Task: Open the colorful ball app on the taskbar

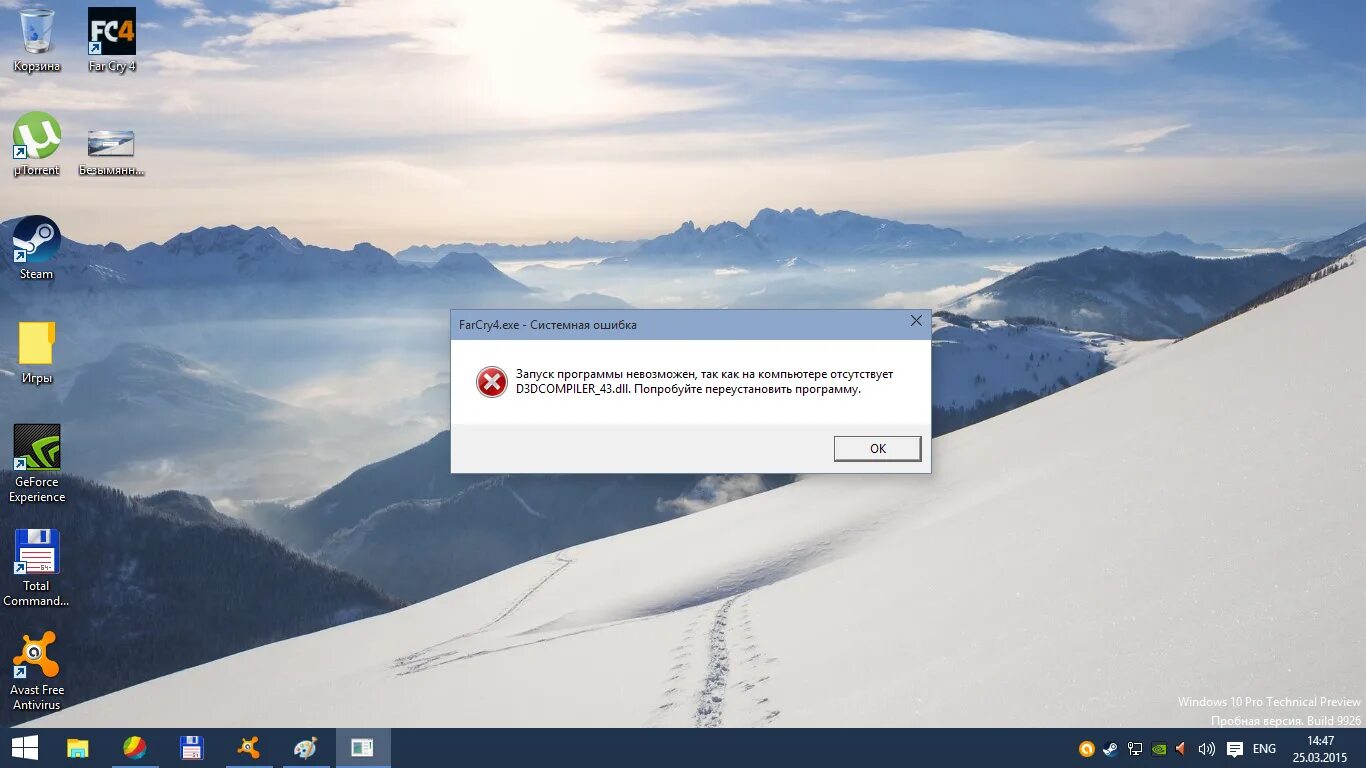Action: [134, 748]
